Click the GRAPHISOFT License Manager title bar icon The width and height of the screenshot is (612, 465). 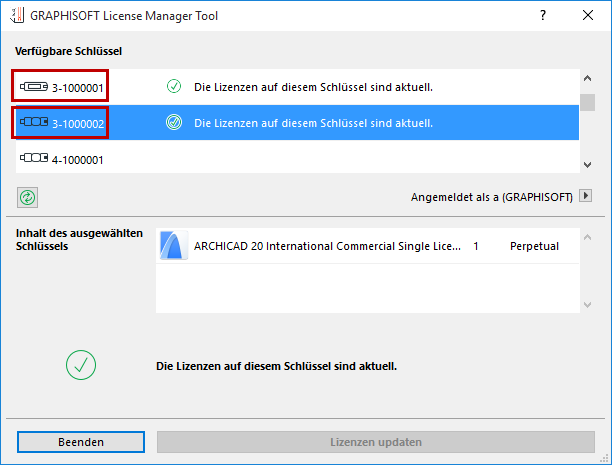[x=17, y=16]
